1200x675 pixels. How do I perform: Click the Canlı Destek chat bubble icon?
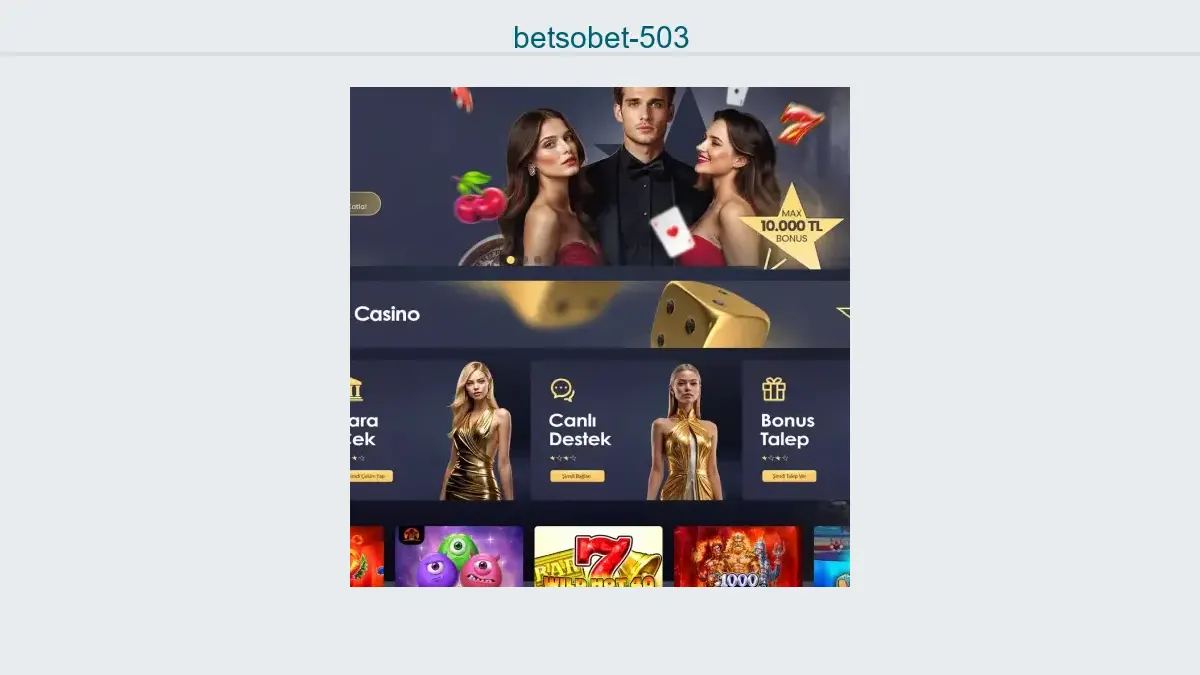[562, 390]
